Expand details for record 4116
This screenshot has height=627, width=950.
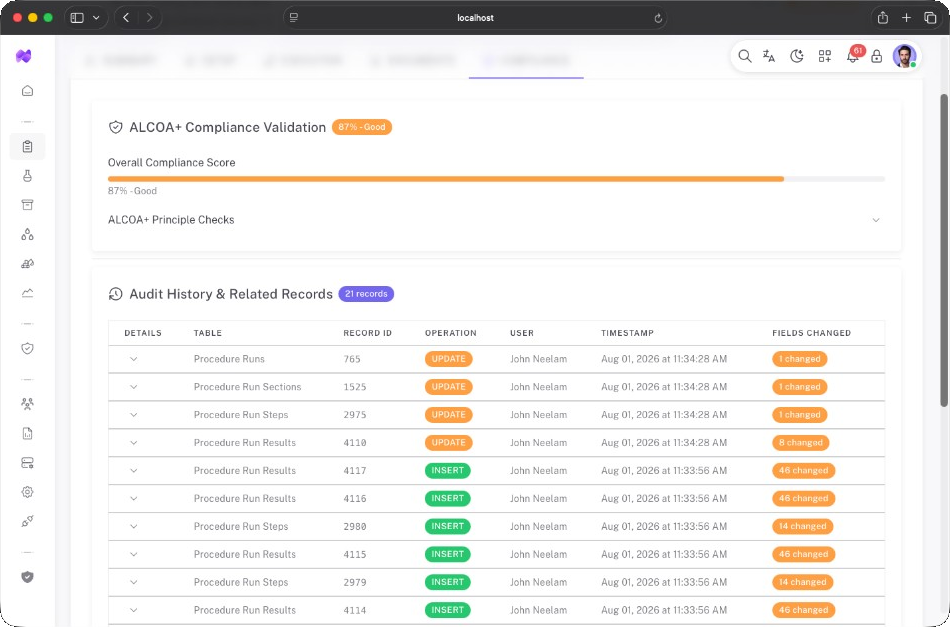tap(133, 498)
